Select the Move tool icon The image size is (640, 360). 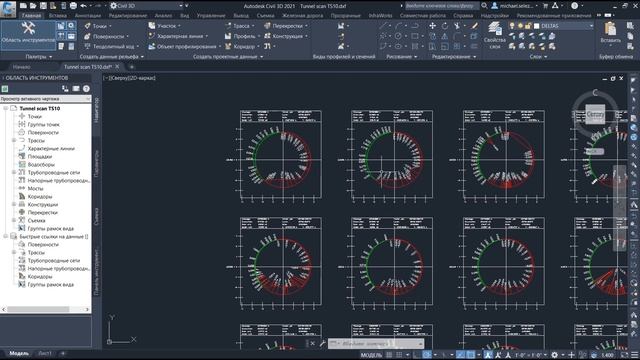coord(432,26)
